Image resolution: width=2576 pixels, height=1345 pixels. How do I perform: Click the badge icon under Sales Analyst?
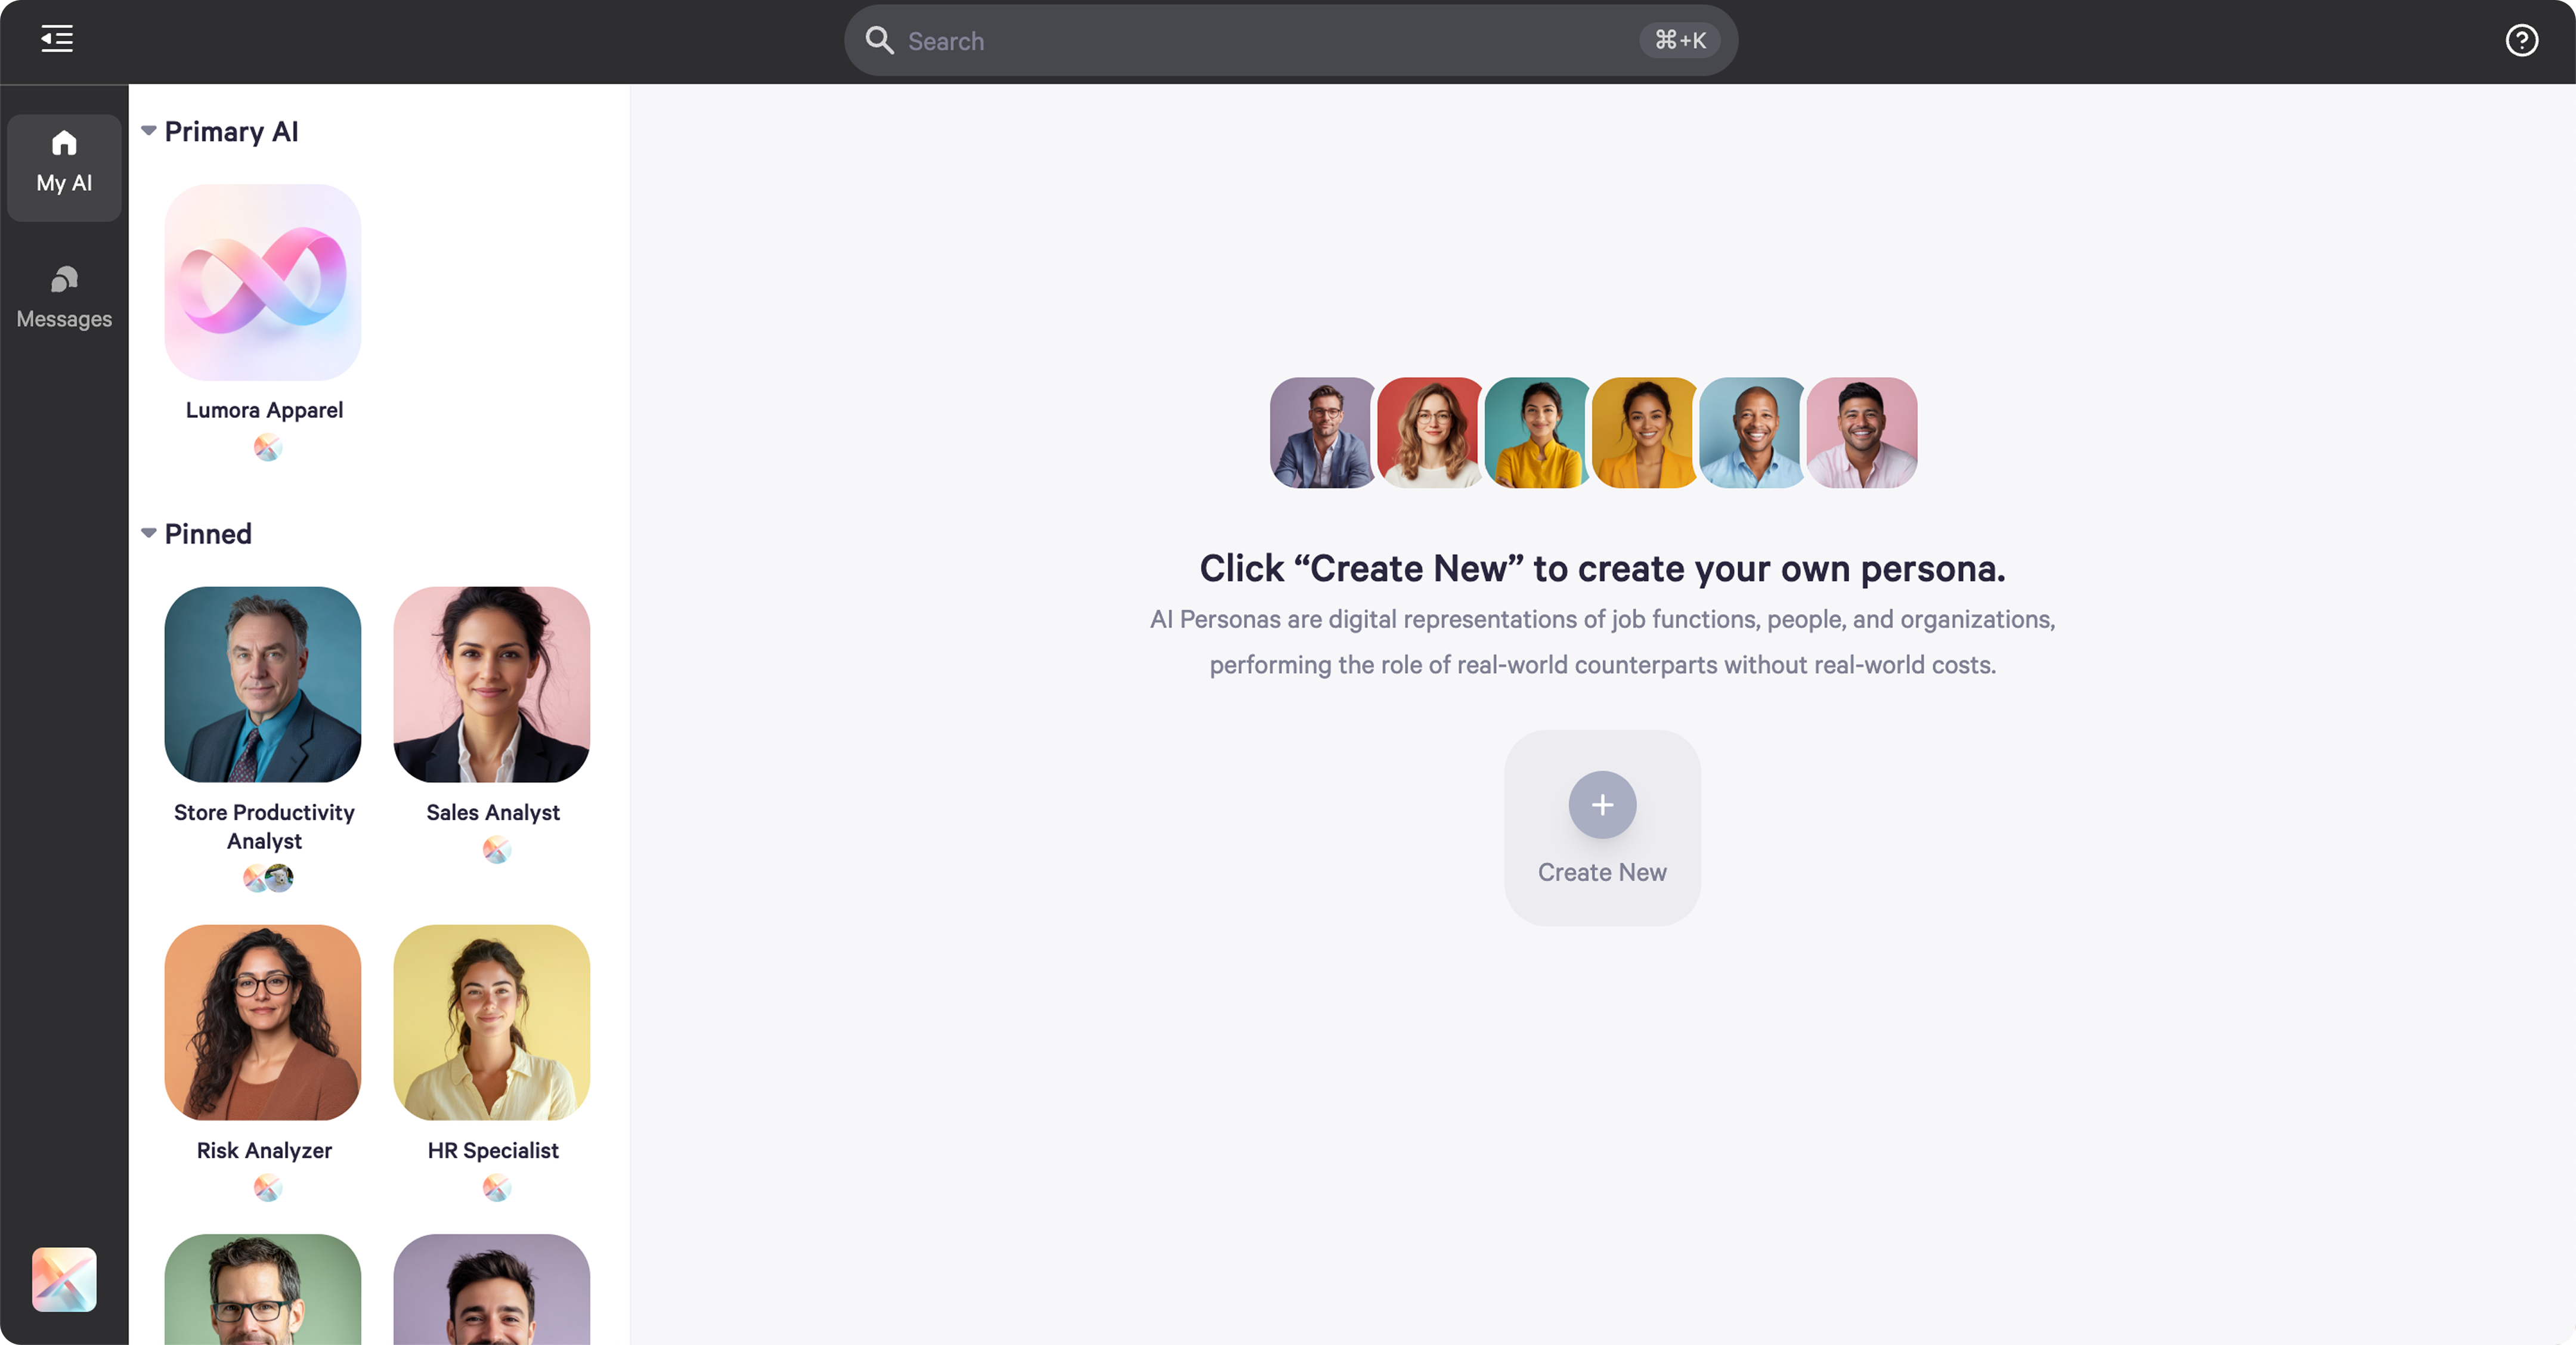pyautogui.click(x=497, y=850)
